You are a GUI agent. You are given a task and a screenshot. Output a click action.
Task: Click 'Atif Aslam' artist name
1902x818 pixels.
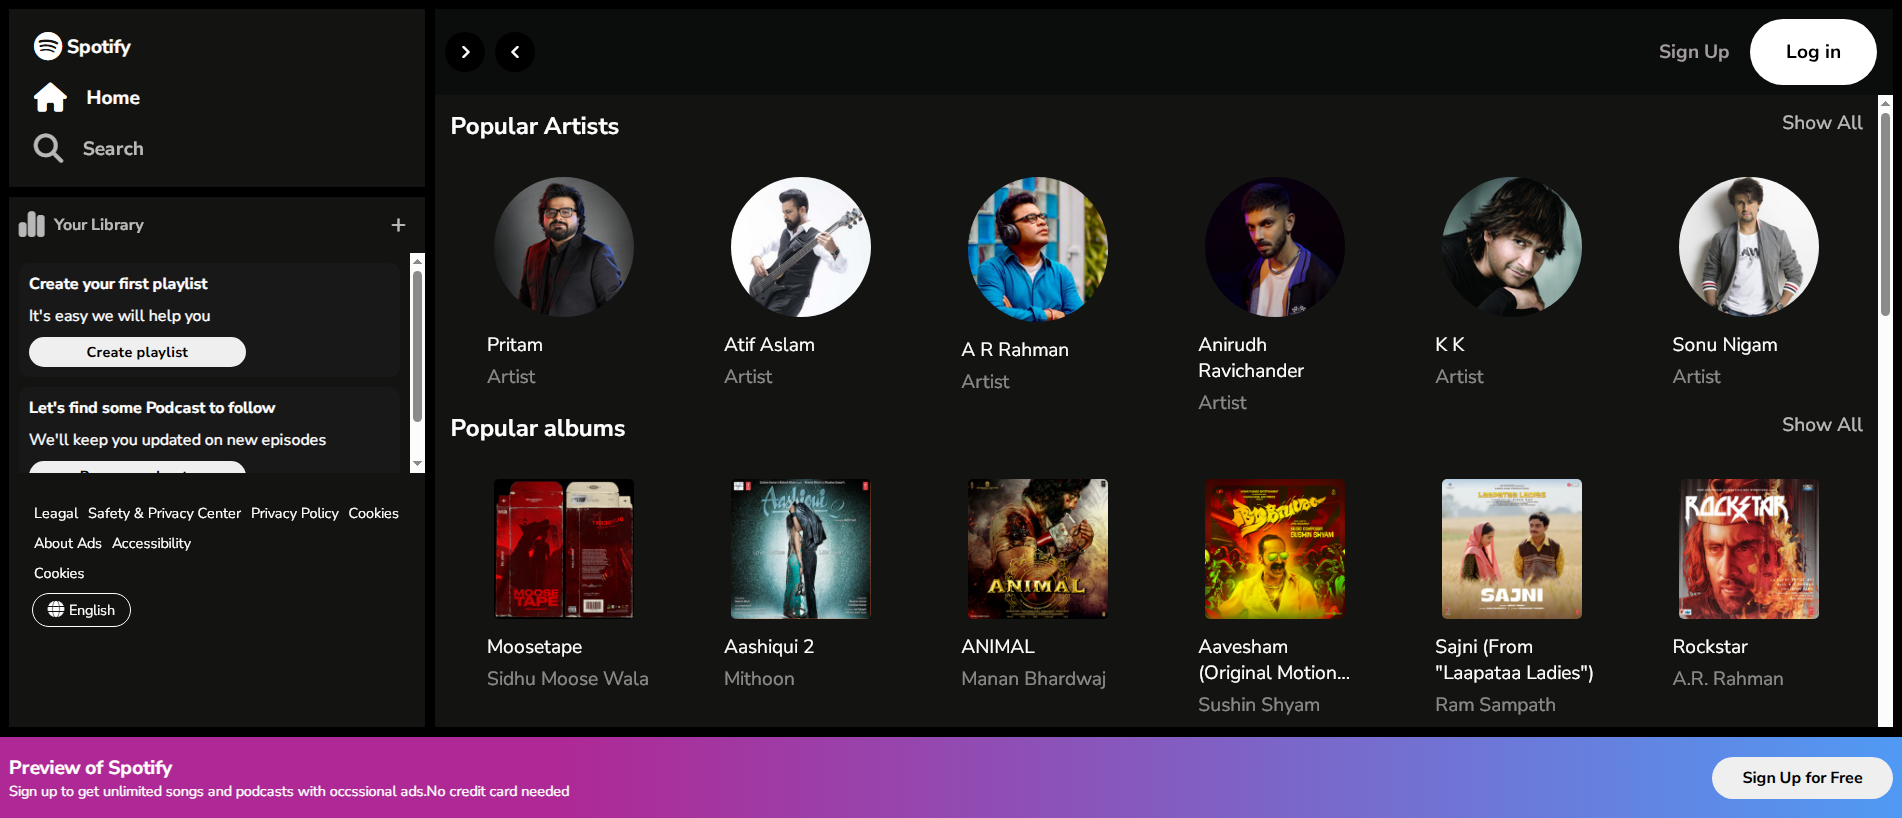(769, 345)
